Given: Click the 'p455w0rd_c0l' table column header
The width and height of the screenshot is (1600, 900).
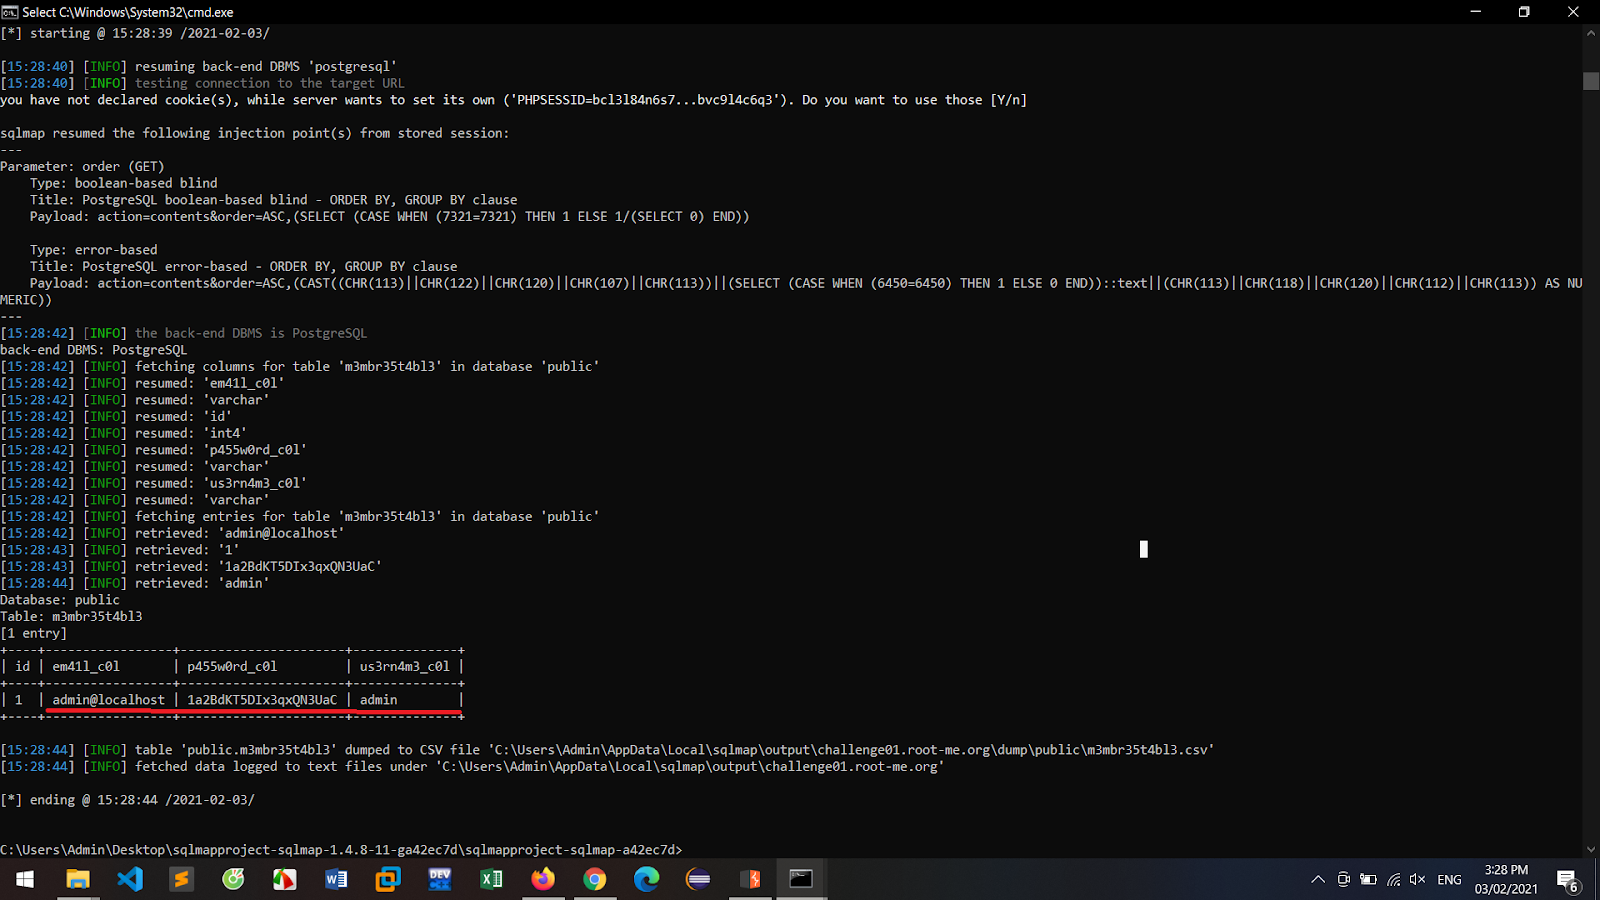Looking at the screenshot, I should pos(232,667).
